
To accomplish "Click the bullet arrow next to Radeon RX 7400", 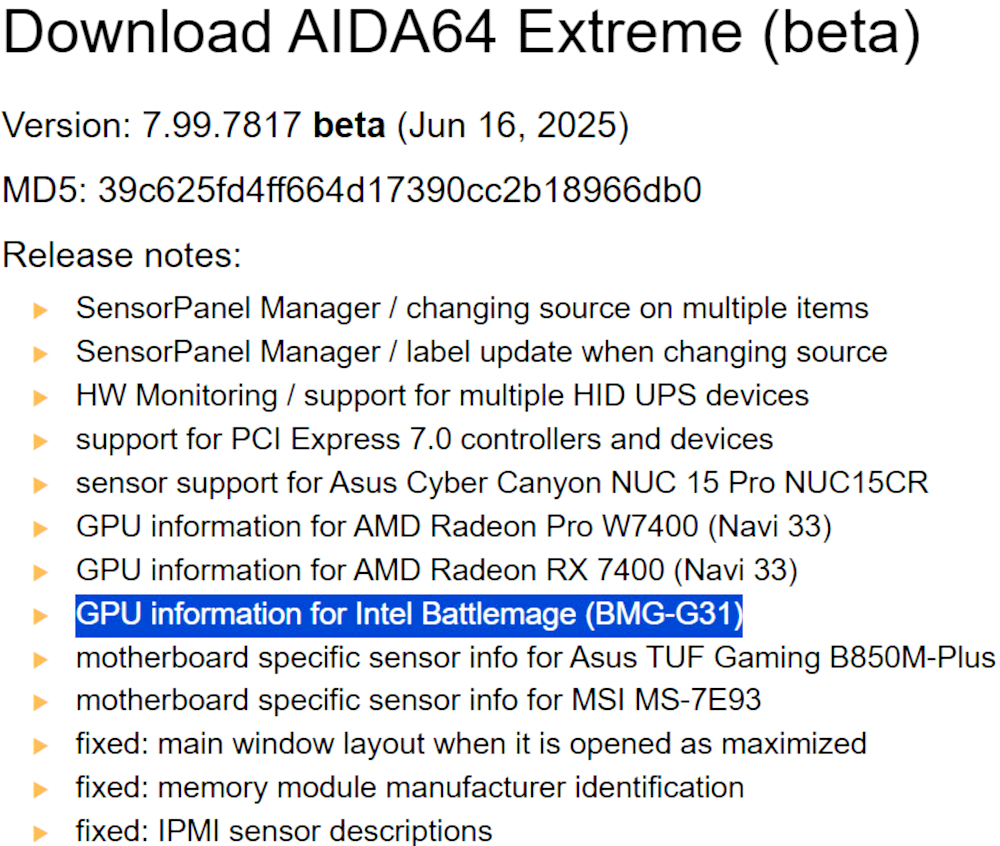I will tap(40, 572).
